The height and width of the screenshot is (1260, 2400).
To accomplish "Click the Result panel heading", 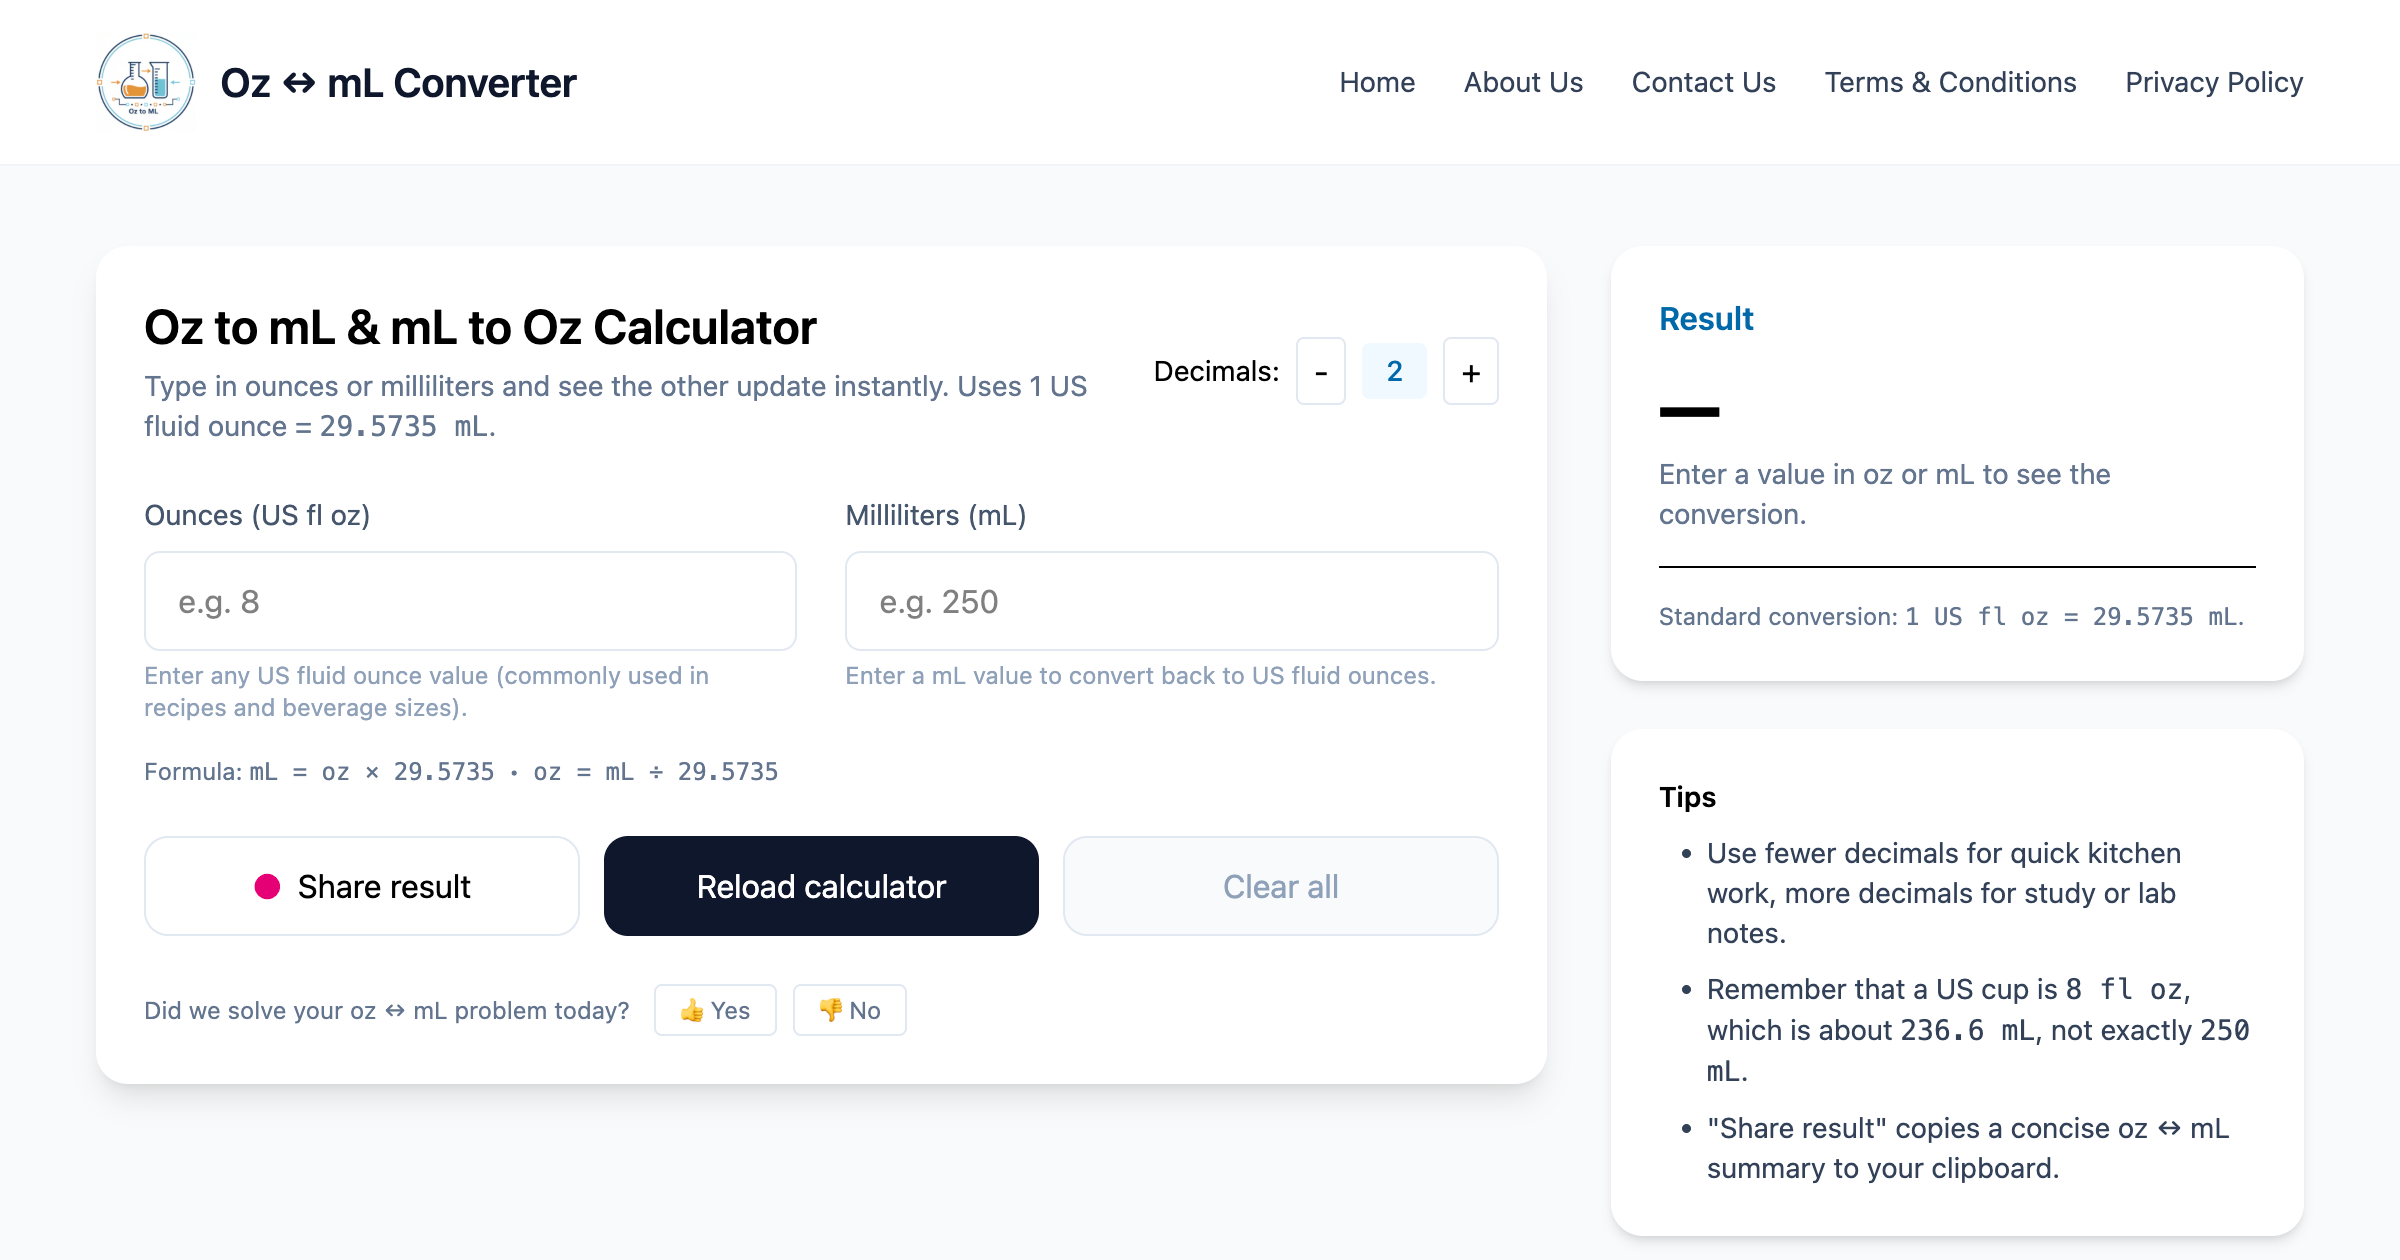I will click(1706, 319).
